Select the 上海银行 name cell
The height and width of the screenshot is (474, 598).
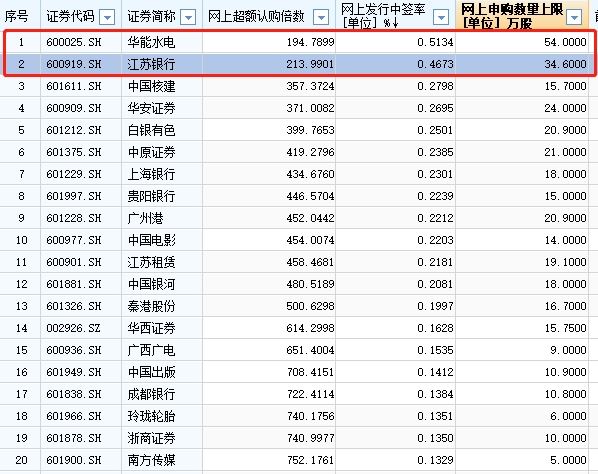tap(151, 174)
